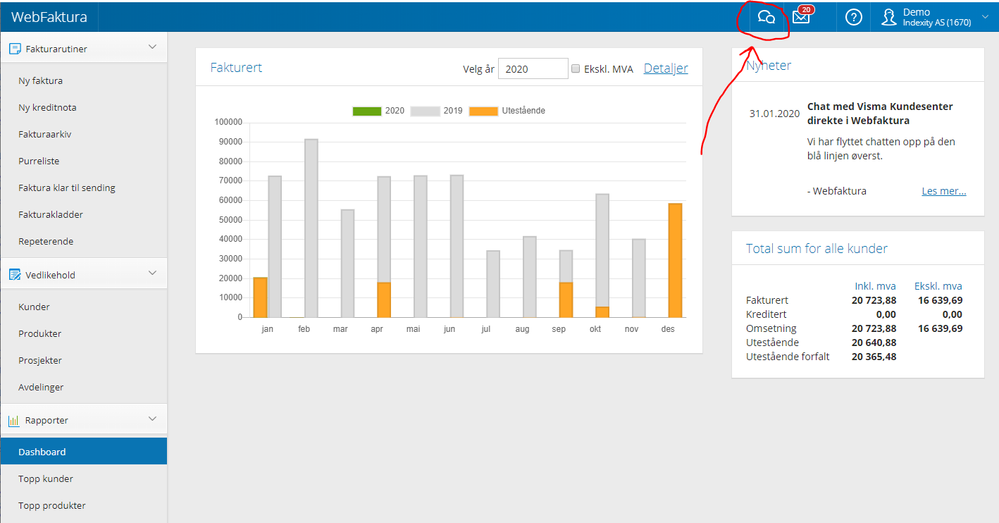
Task: Click the Total sum for alle kunder heading
Action: click(817, 248)
